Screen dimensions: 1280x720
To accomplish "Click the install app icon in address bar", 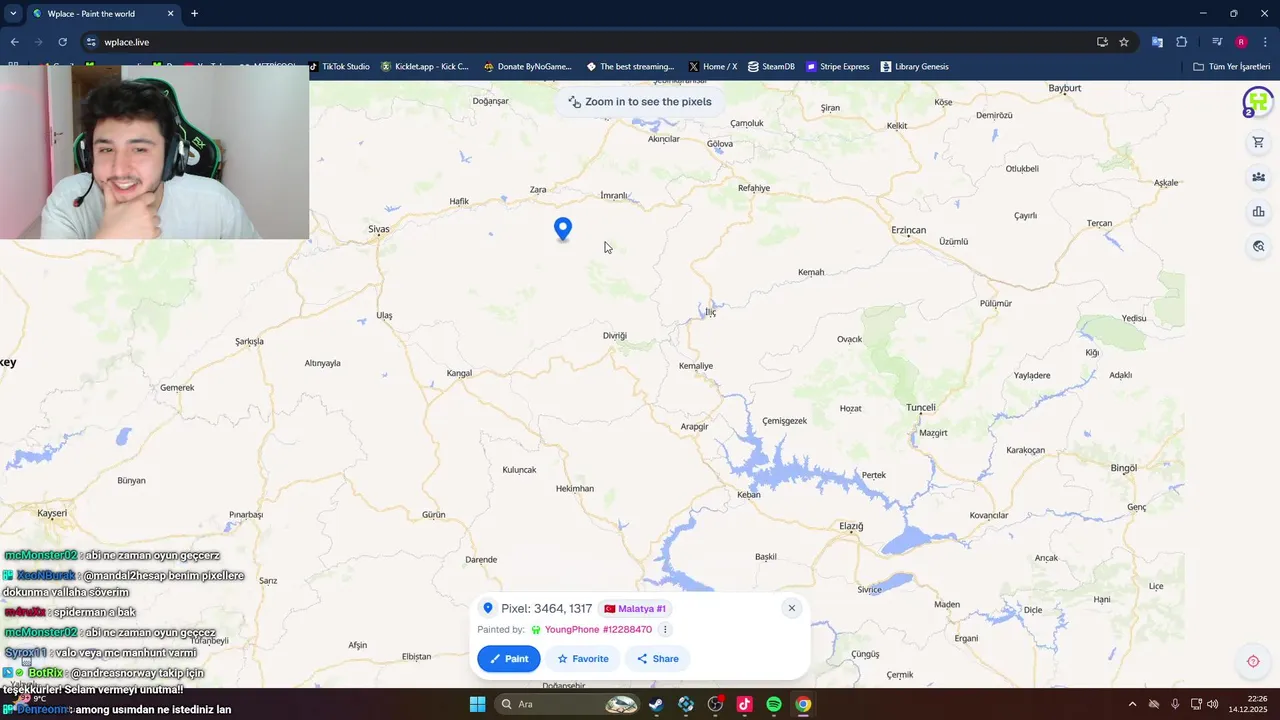I will (1102, 42).
